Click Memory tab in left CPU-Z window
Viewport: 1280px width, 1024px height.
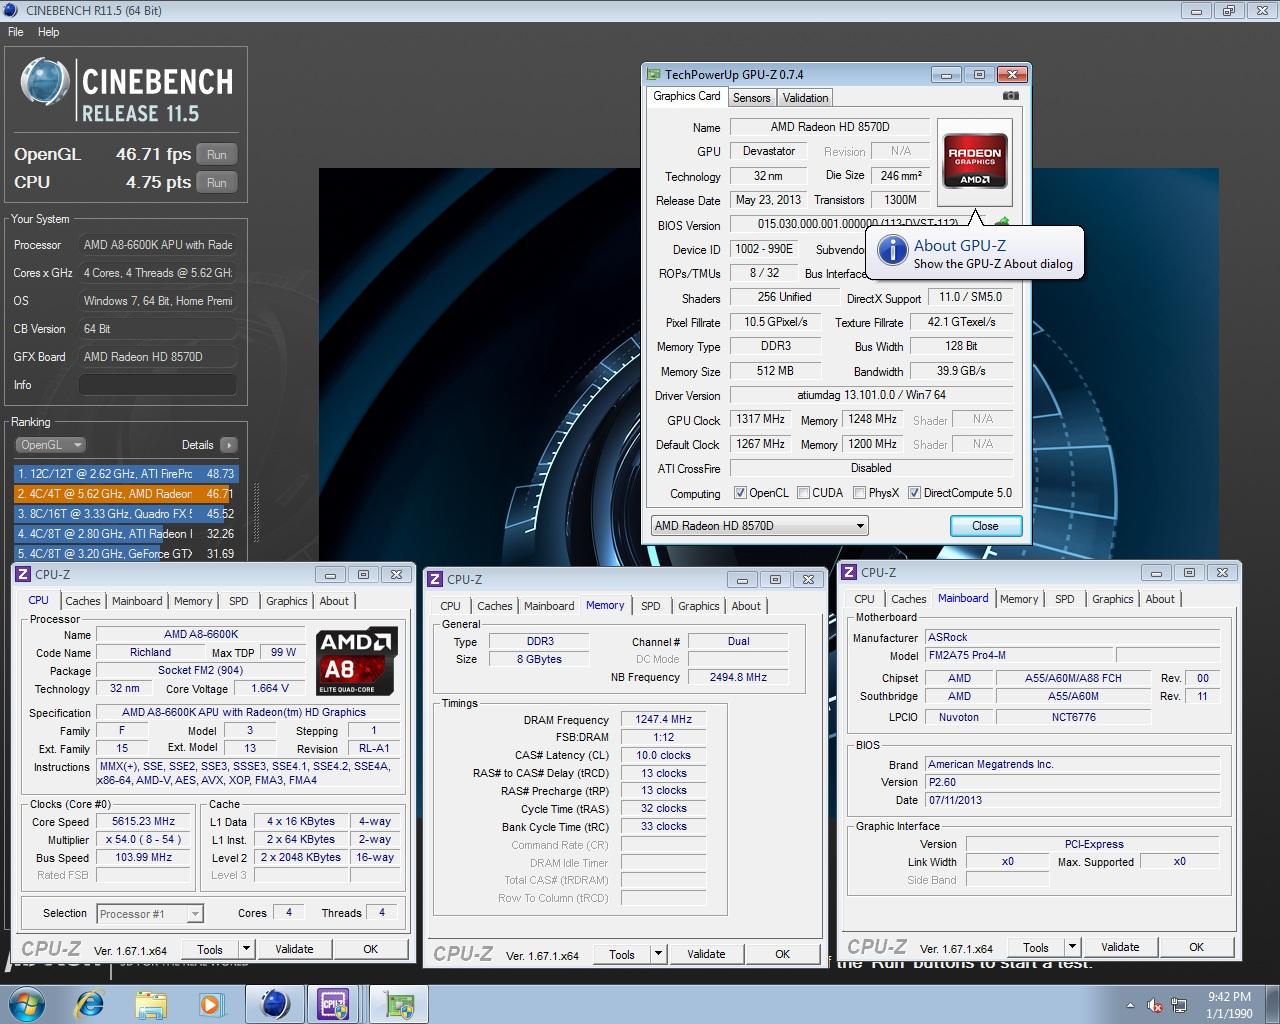pyautogui.click(x=193, y=601)
